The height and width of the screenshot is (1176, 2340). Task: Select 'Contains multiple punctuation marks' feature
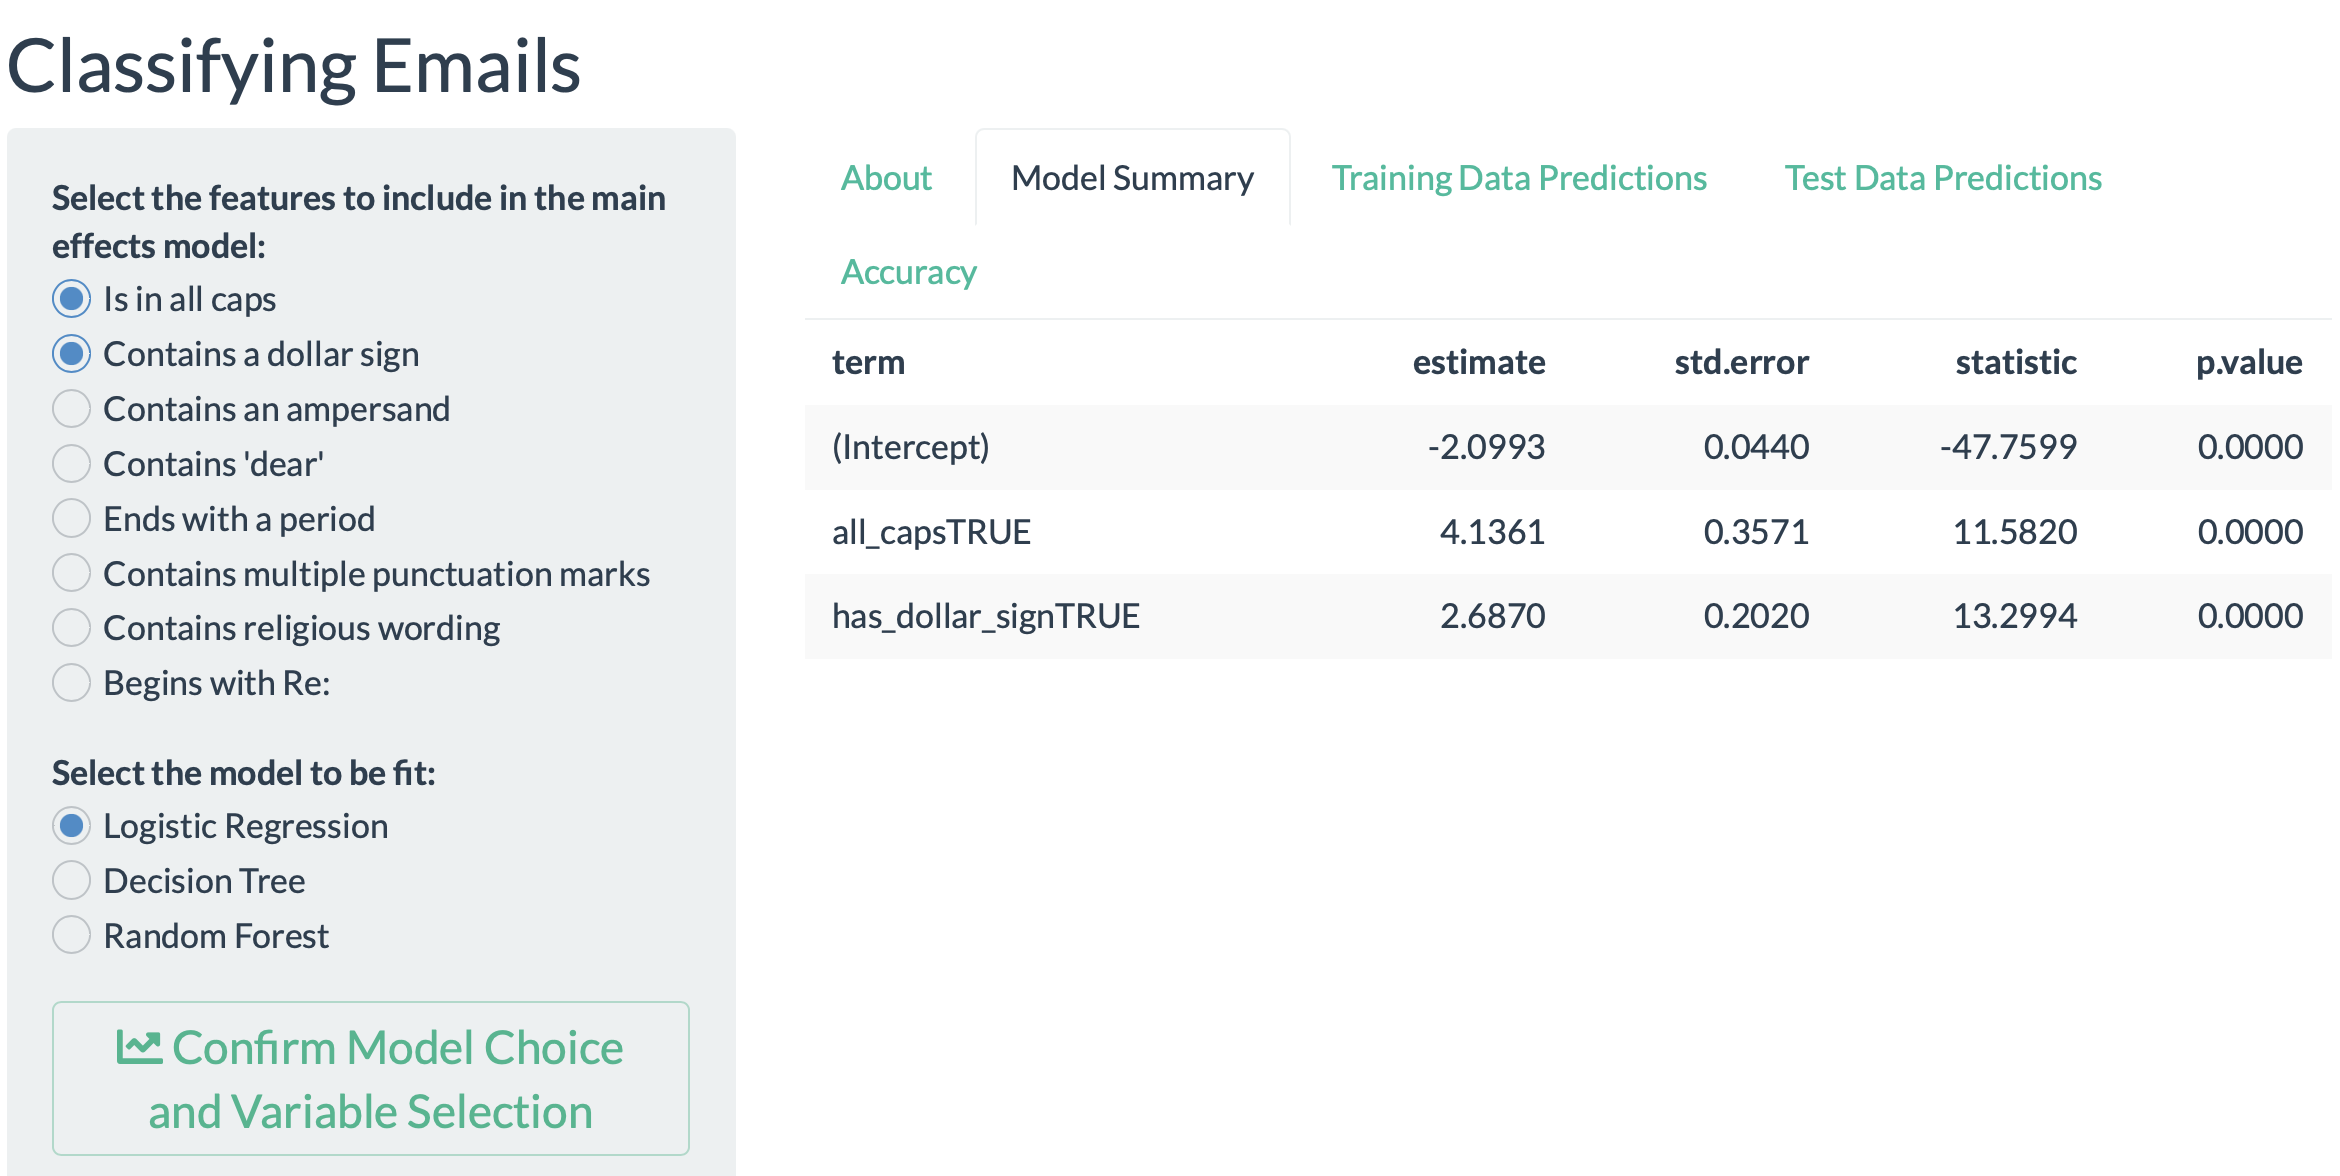[71, 574]
